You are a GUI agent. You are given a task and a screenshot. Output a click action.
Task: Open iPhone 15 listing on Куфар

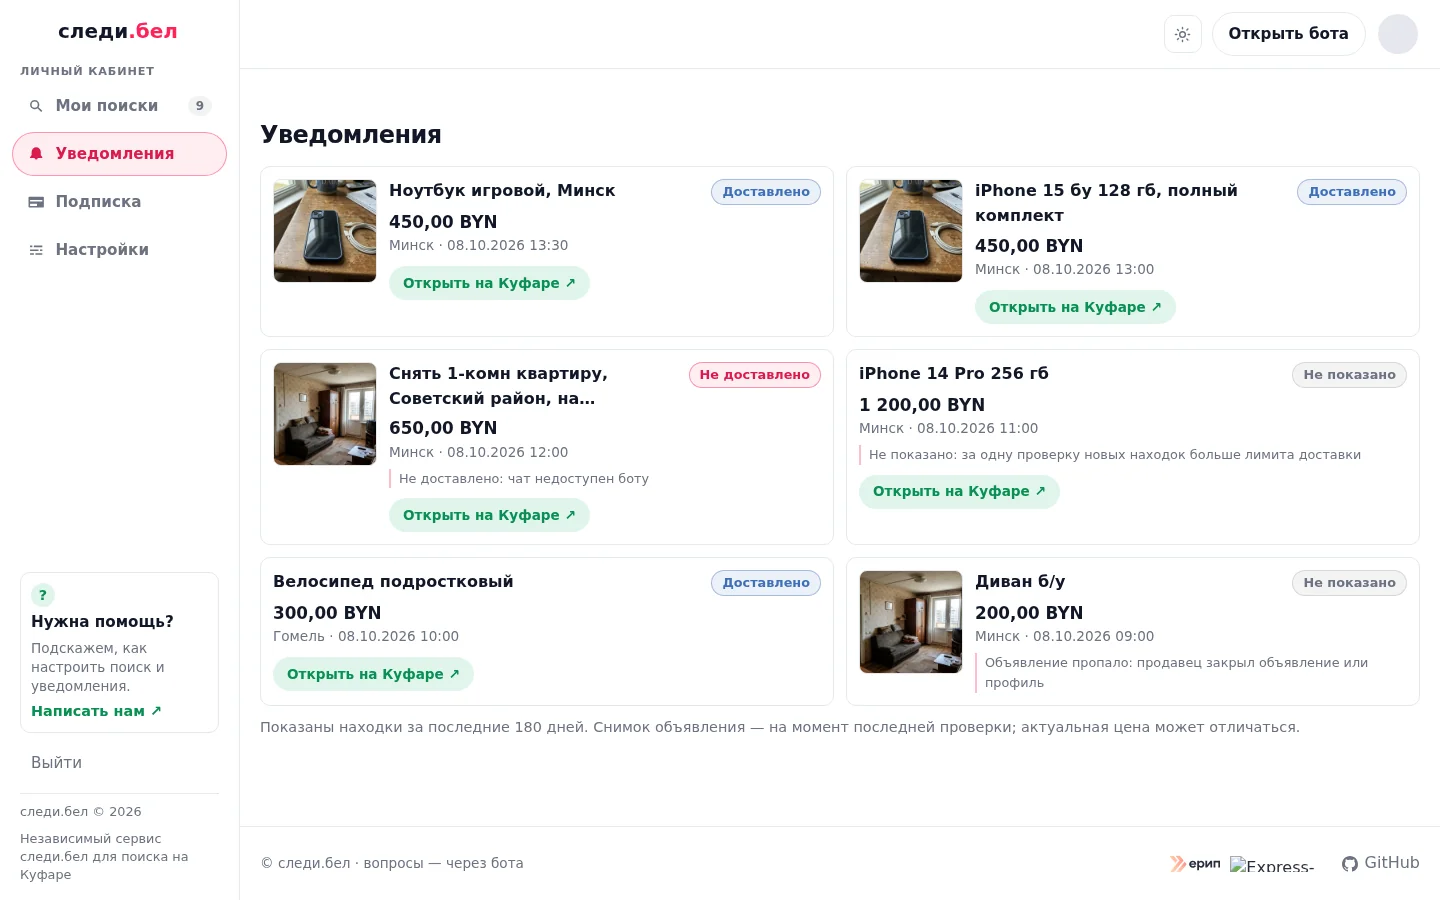pos(1075,307)
